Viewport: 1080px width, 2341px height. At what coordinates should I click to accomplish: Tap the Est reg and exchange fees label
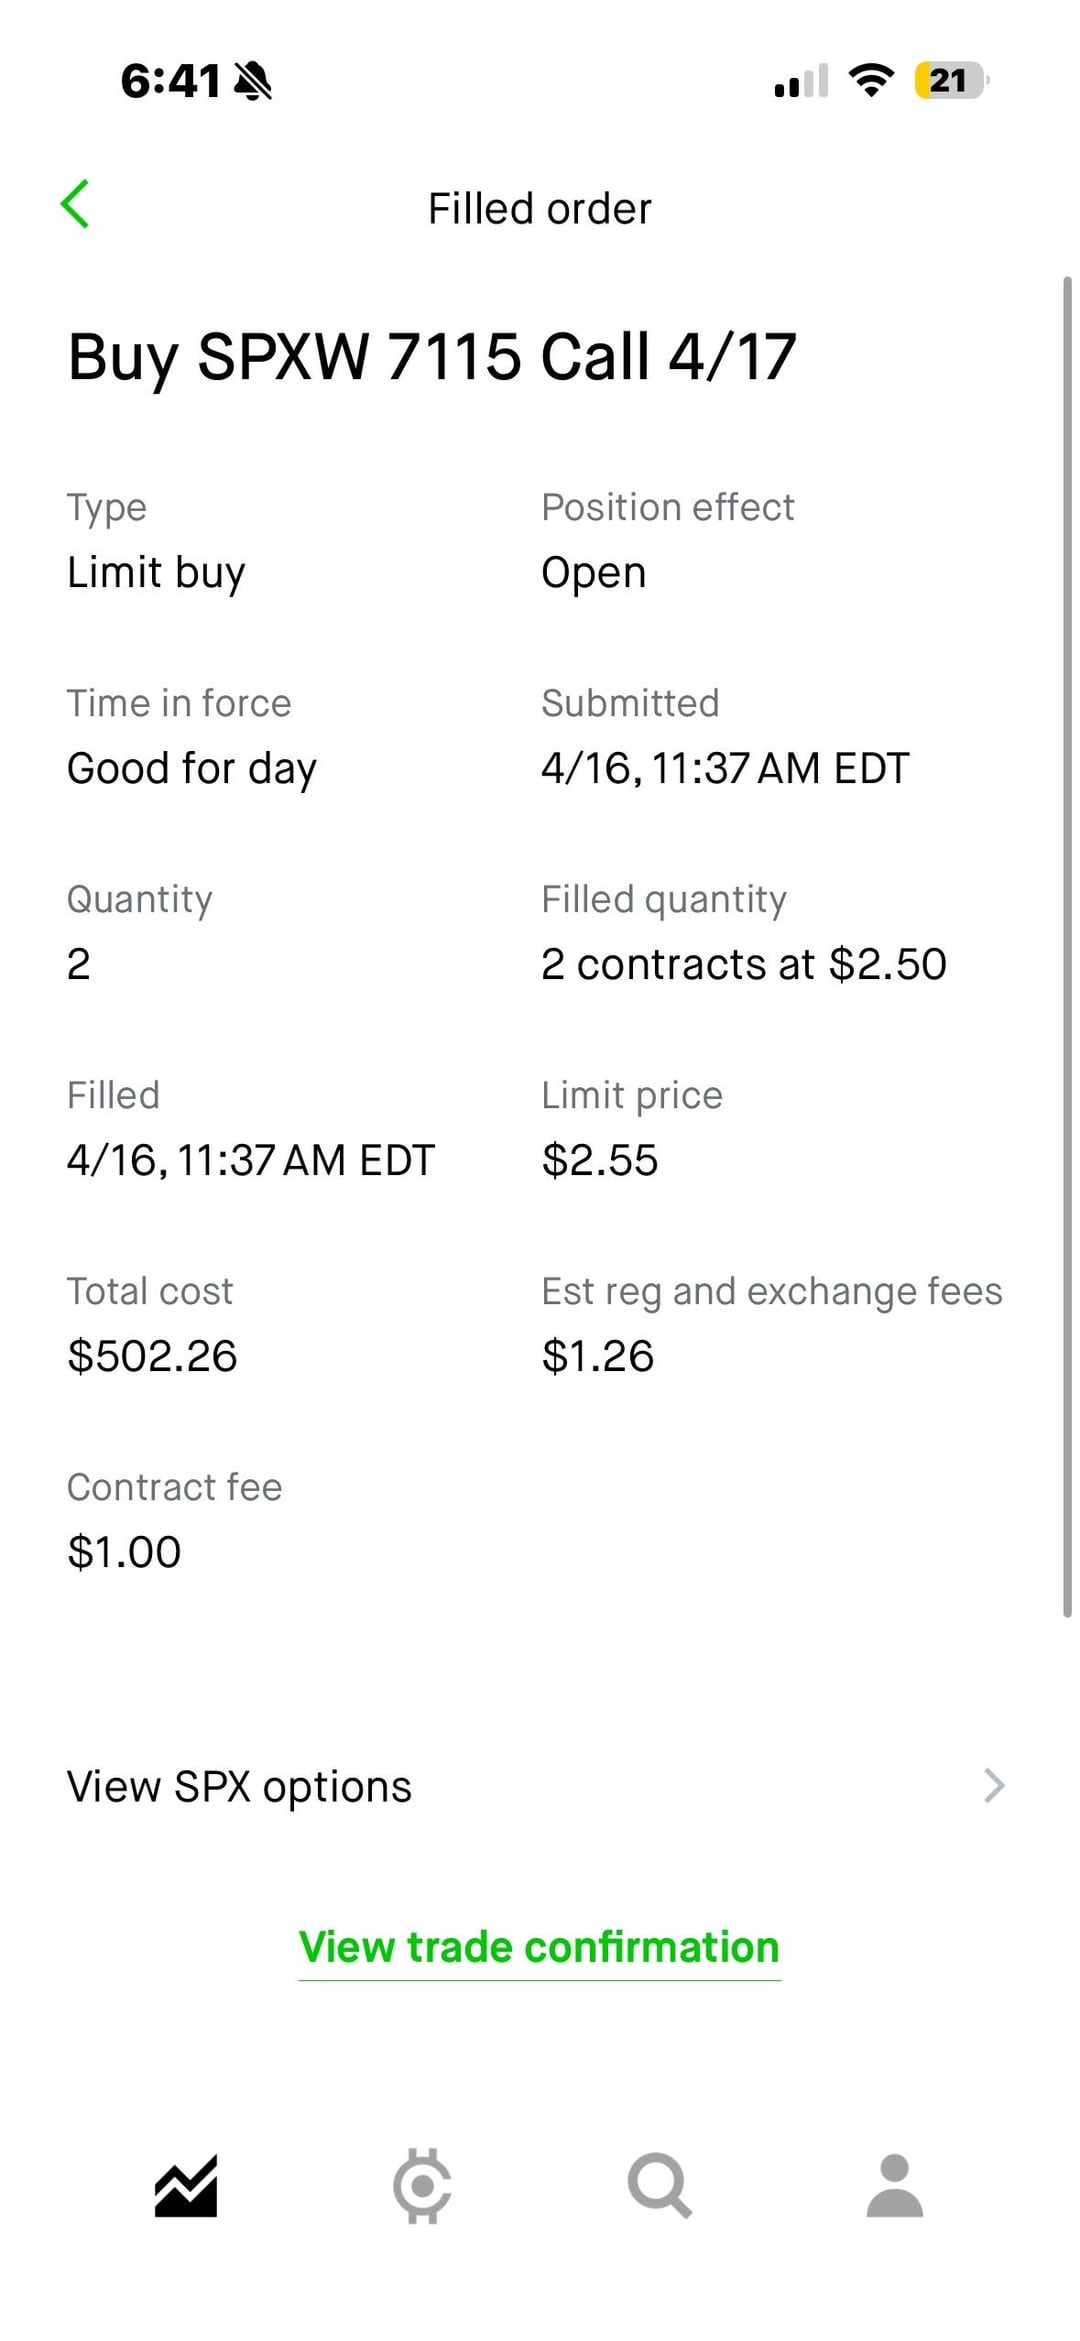click(x=771, y=1291)
